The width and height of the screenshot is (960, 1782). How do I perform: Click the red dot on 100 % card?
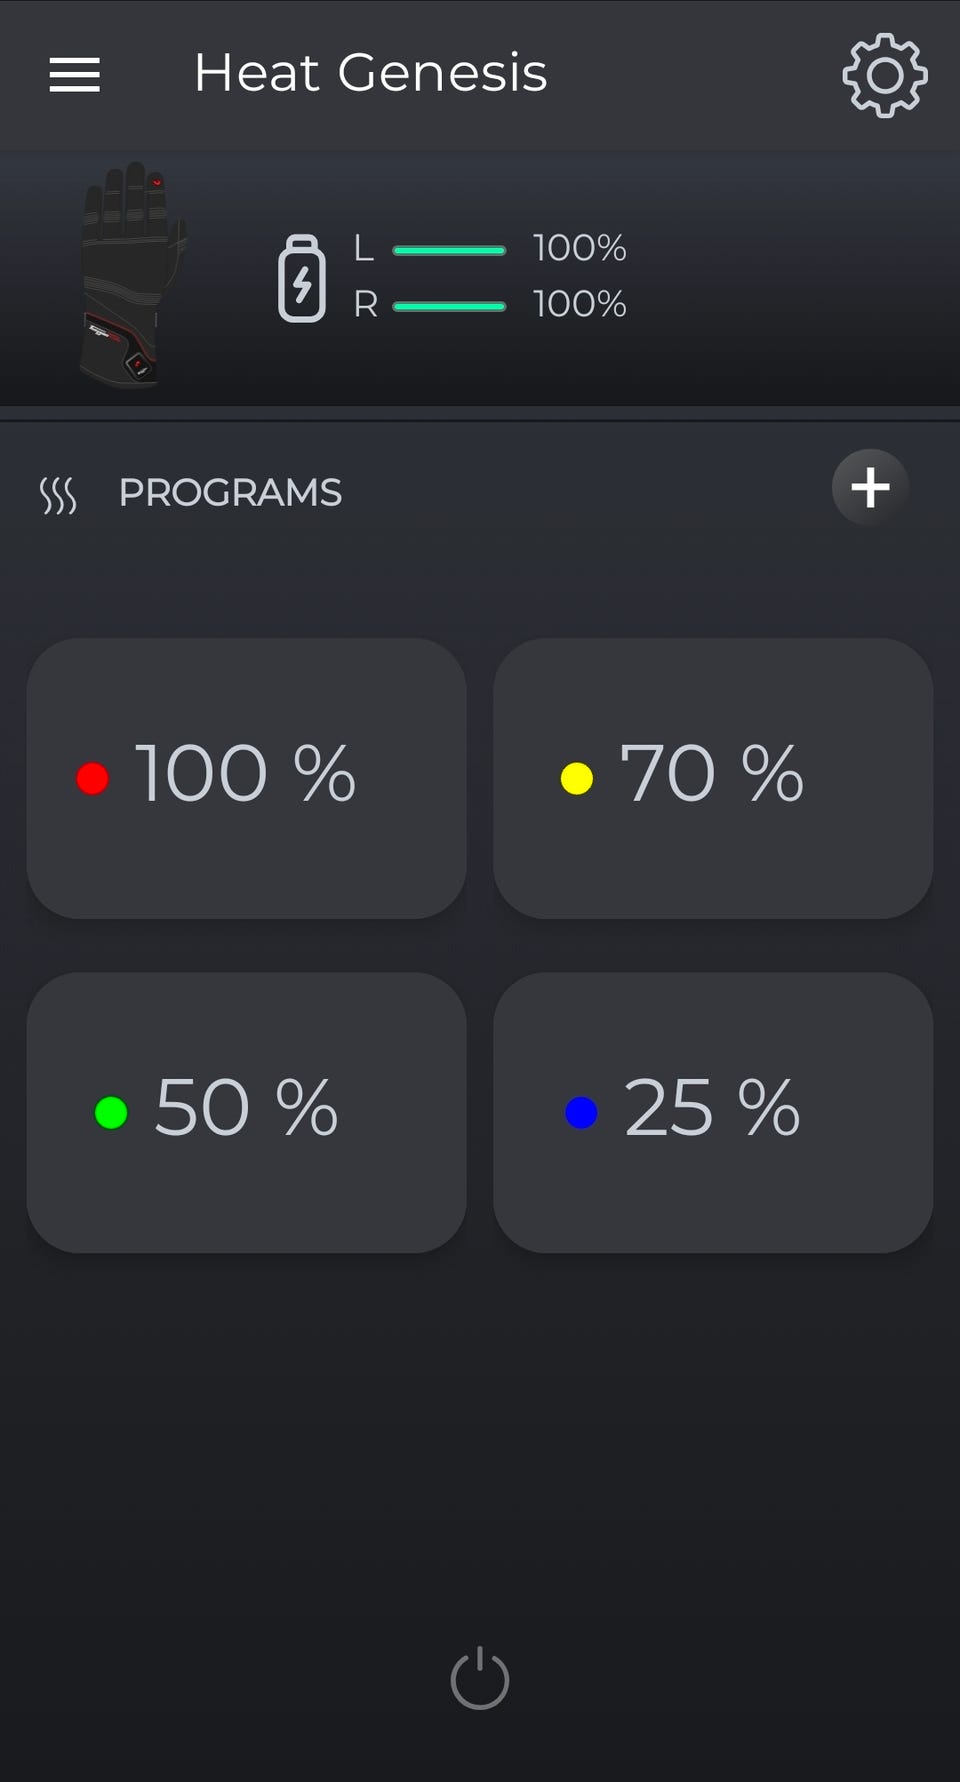coord(93,778)
